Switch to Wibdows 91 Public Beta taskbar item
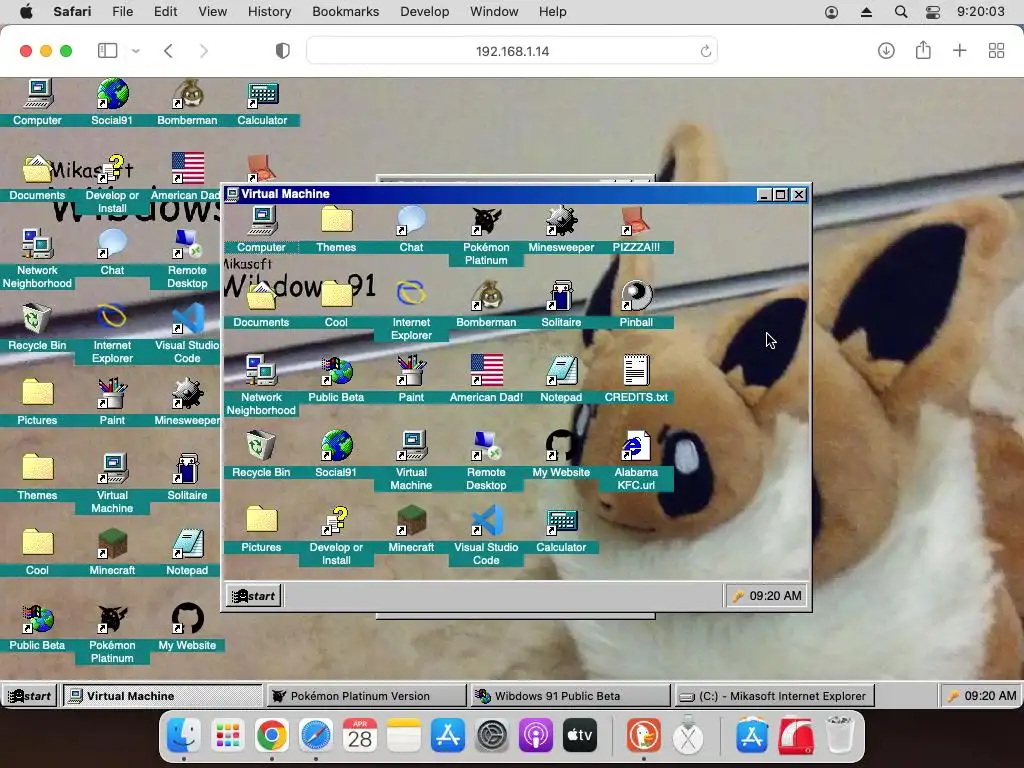Viewport: 1024px width, 768px height. click(571, 696)
